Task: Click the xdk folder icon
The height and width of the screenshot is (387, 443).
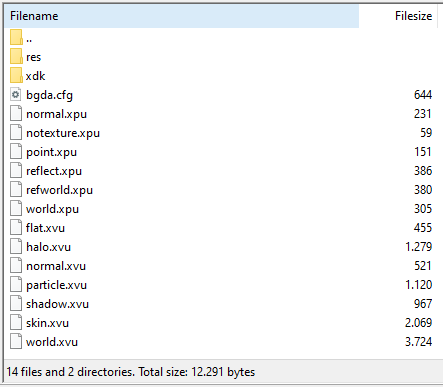Action: [16, 75]
